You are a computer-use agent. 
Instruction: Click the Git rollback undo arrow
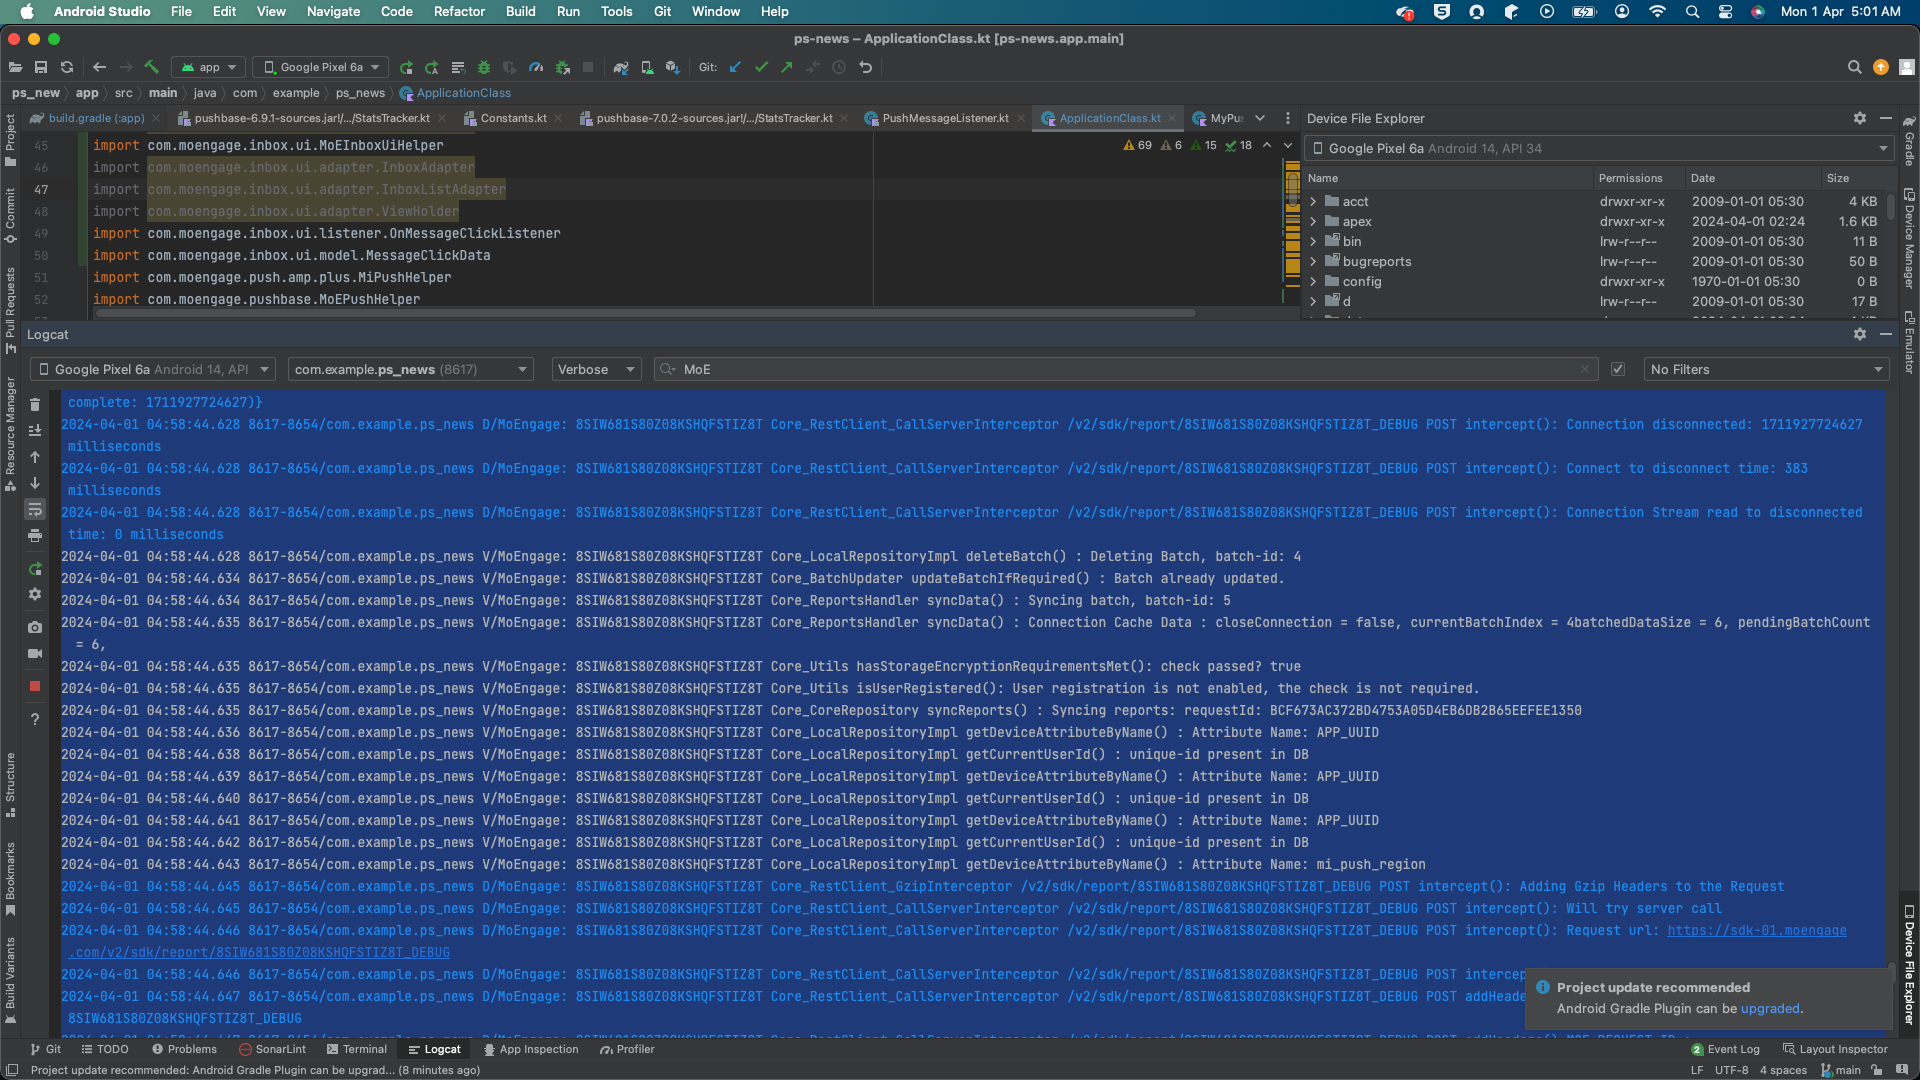[866, 67]
